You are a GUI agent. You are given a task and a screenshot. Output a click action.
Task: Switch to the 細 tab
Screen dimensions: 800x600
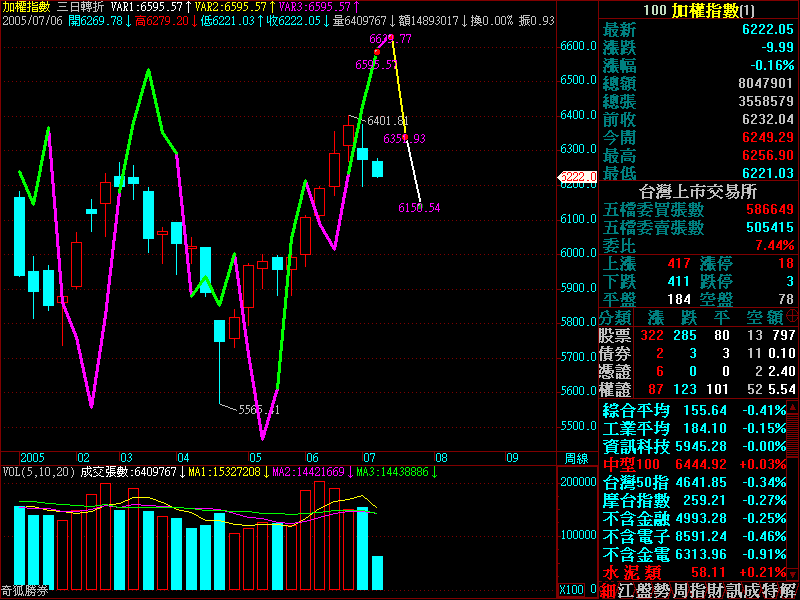coord(607,591)
